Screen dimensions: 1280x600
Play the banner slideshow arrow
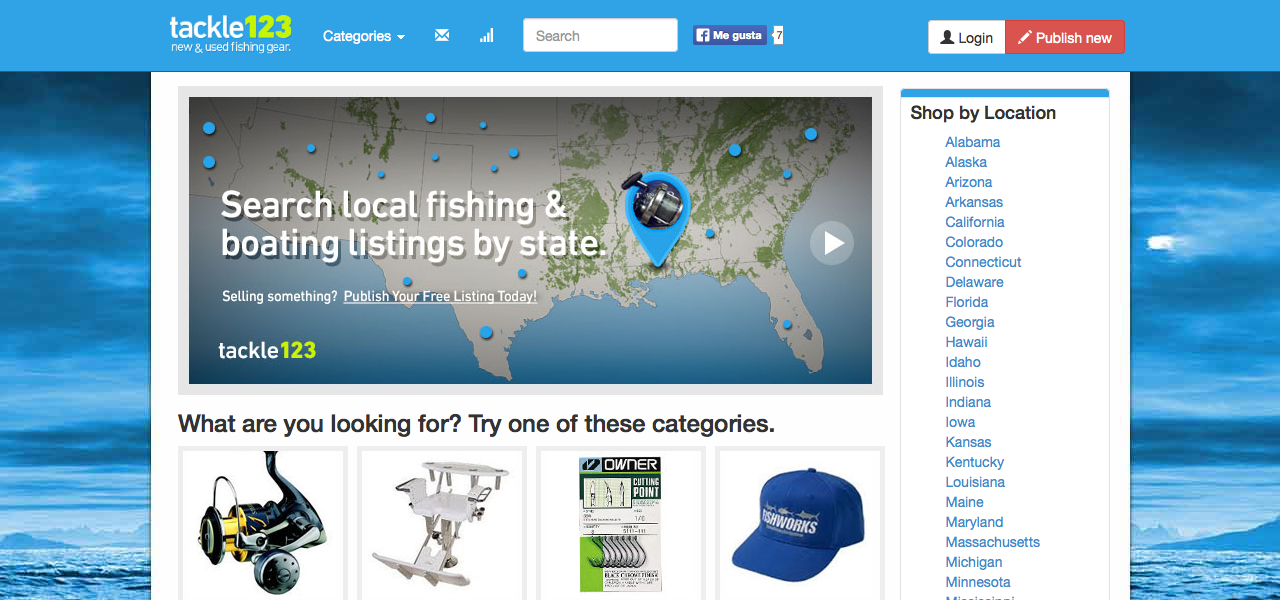832,243
